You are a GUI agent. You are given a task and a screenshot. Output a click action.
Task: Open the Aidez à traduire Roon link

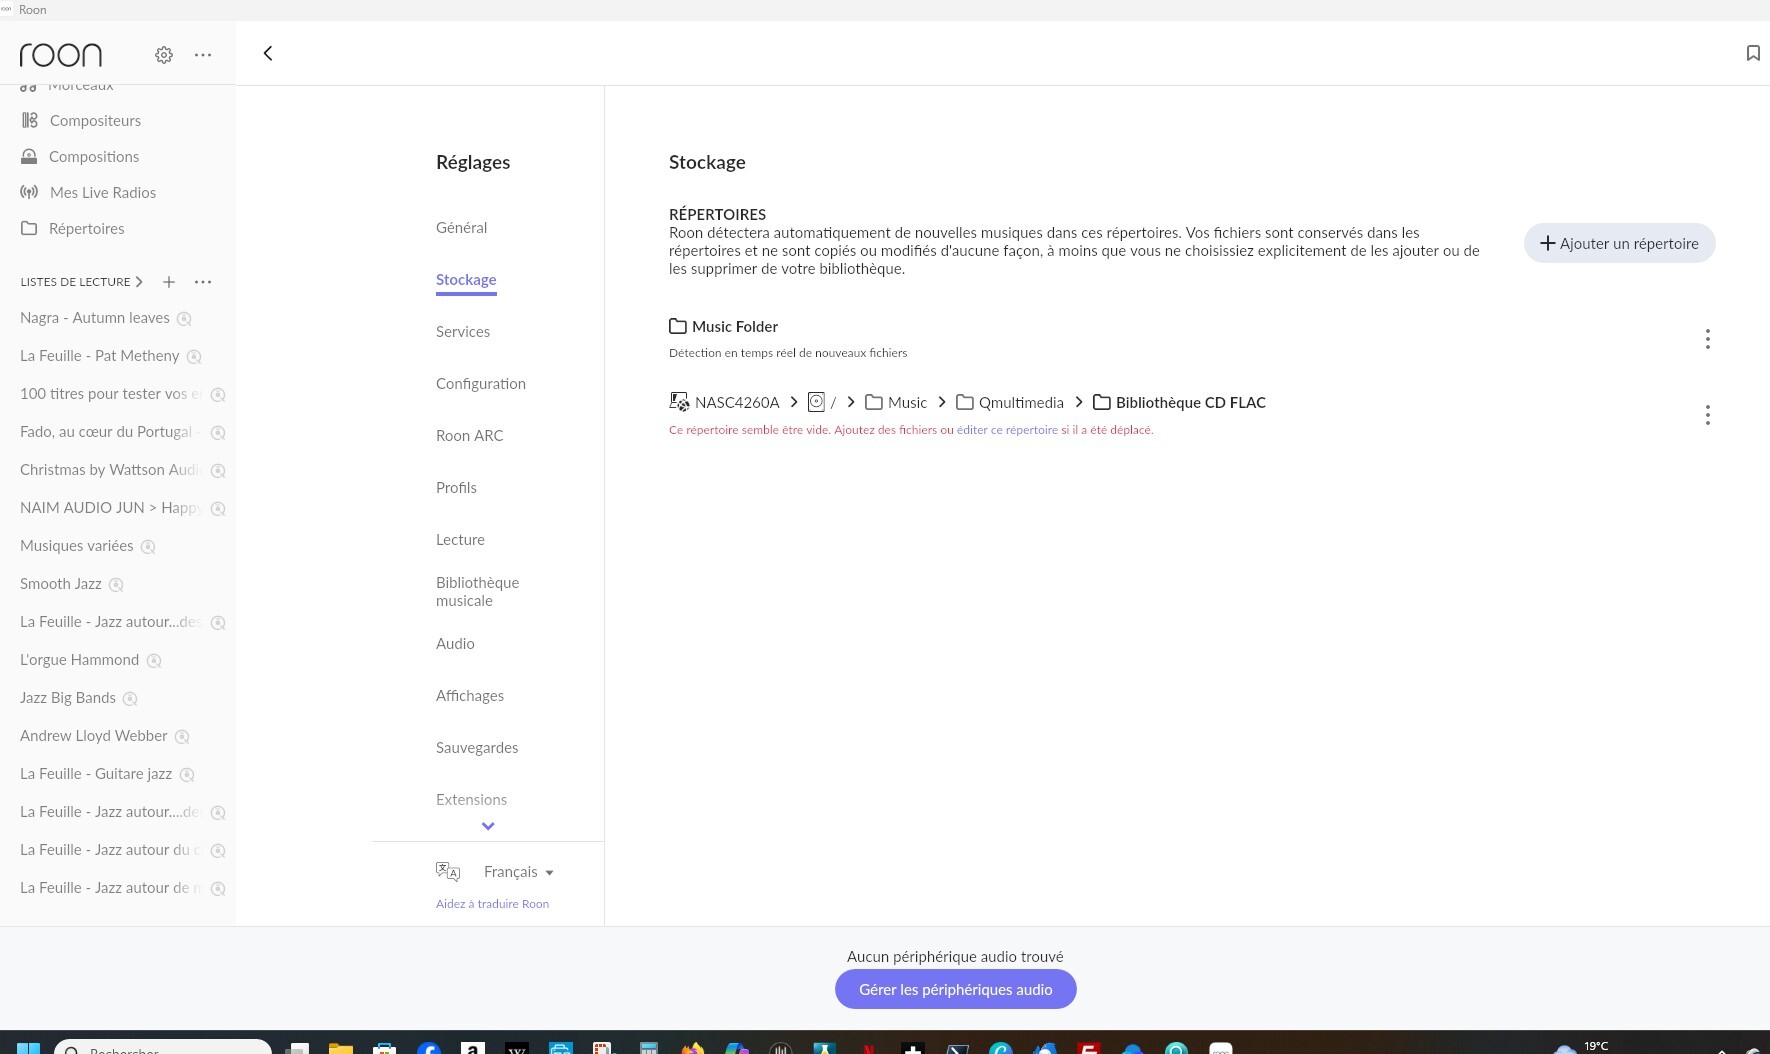point(492,904)
